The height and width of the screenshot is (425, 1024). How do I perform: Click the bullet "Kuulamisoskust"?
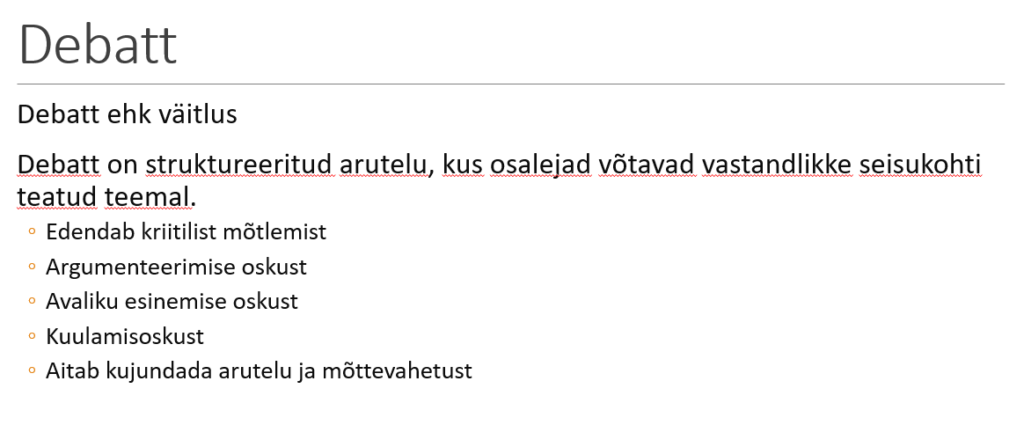point(125,337)
